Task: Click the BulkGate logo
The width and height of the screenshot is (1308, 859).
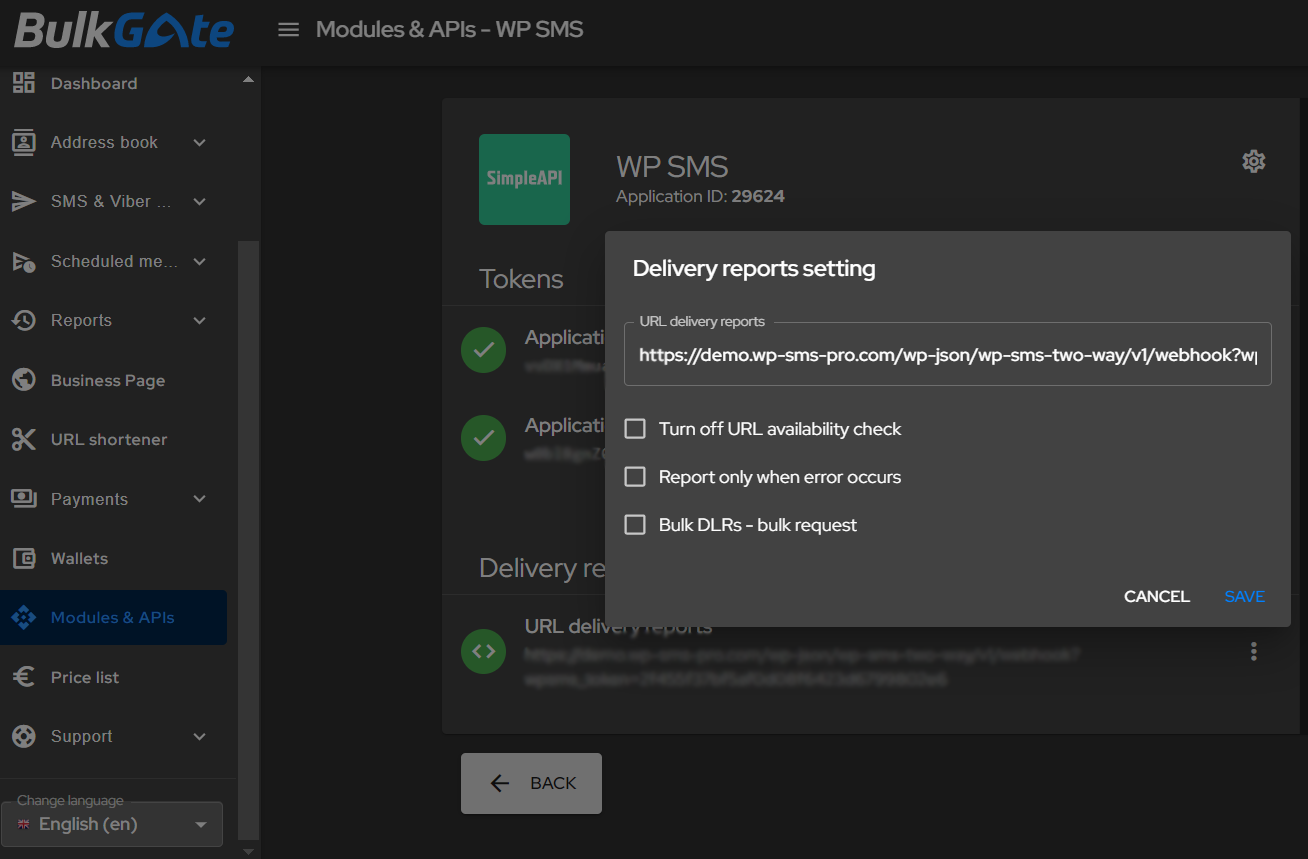Action: point(124,30)
